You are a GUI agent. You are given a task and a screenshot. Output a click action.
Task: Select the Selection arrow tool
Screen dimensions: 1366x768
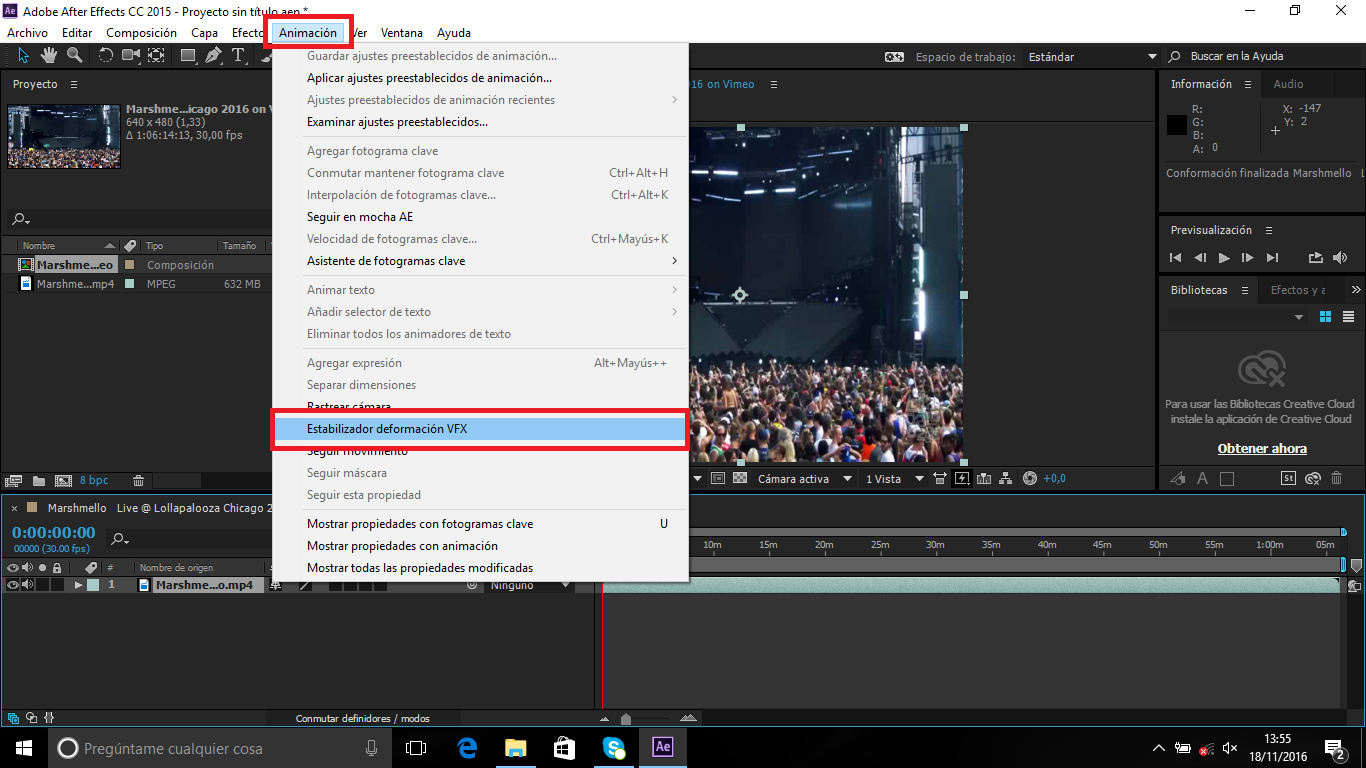coord(24,55)
